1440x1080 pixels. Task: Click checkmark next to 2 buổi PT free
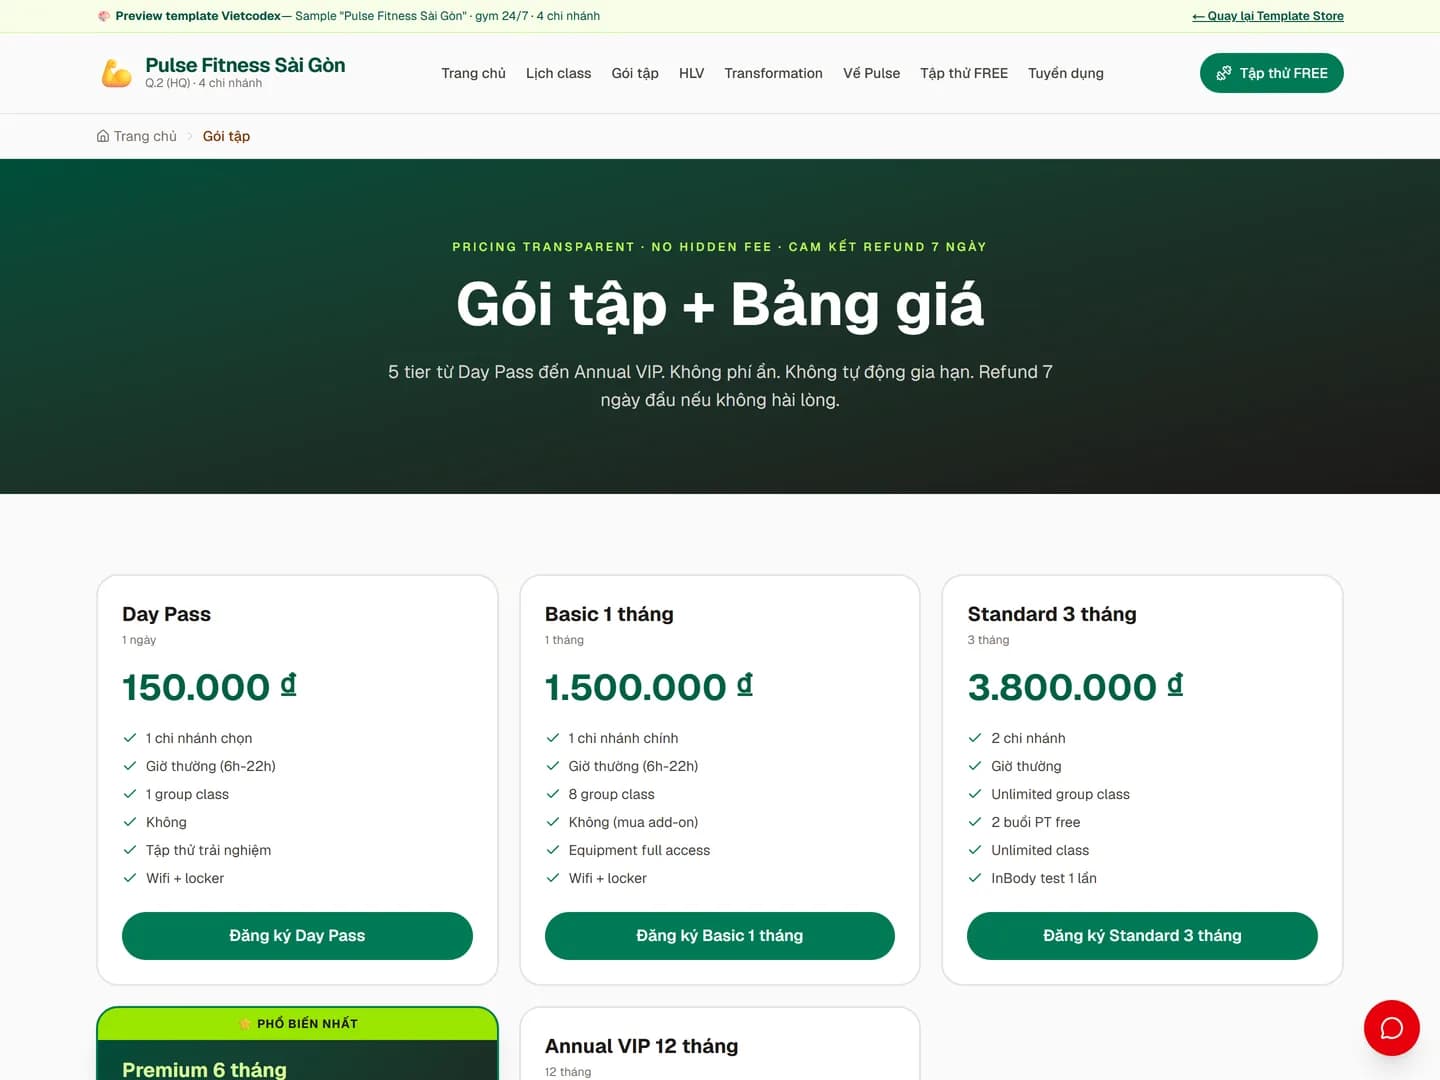tap(975, 822)
